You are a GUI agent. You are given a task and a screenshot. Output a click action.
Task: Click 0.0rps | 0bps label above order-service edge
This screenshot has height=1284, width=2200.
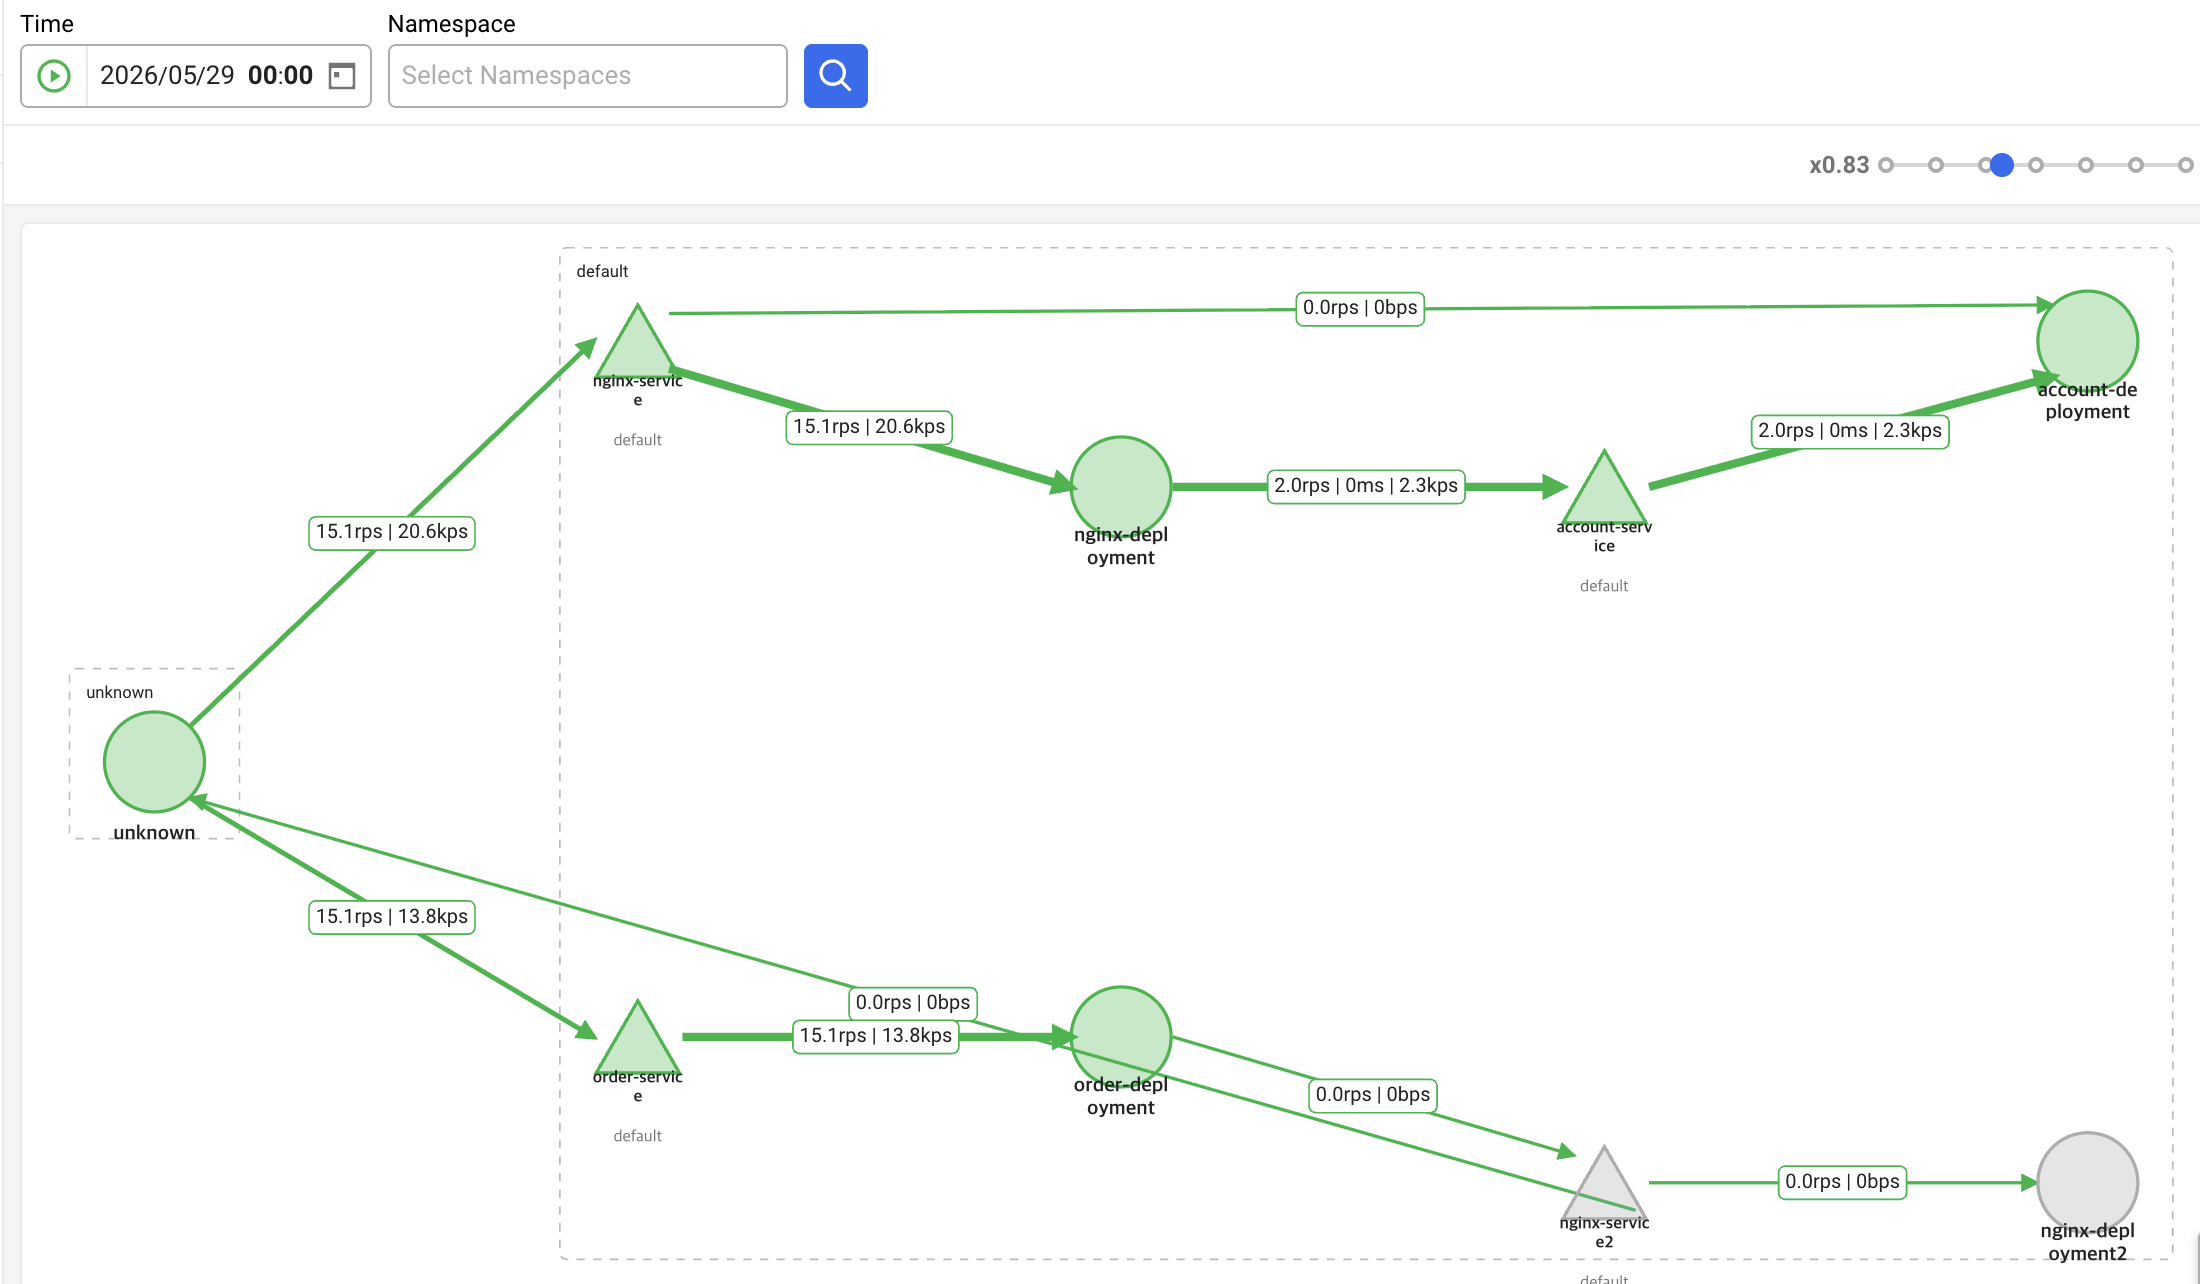pyautogui.click(x=913, y=1003)
